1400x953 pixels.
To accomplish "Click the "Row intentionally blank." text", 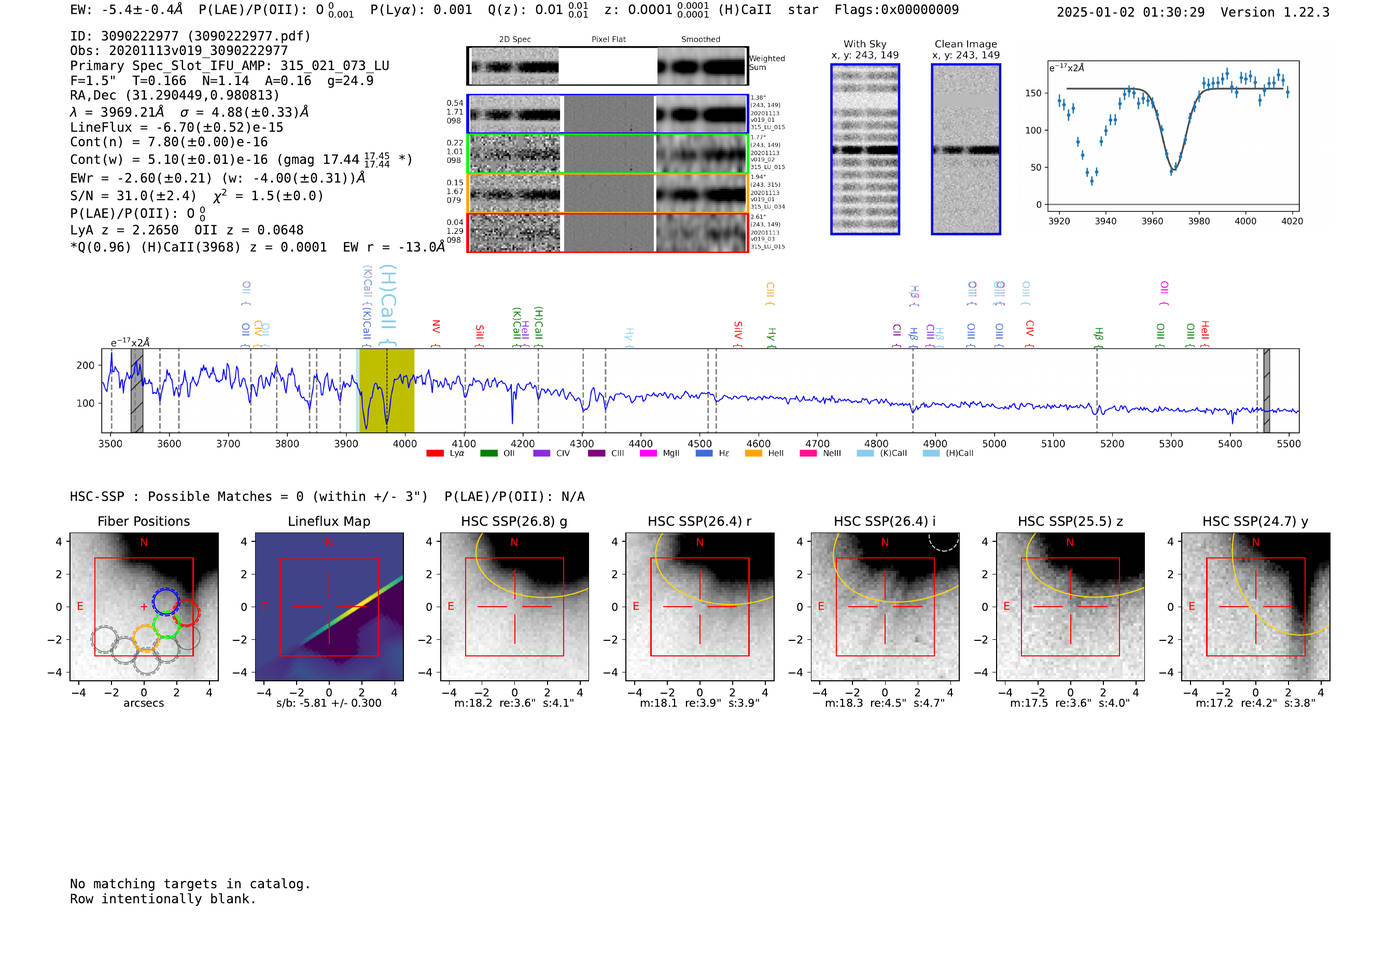I will [163, 899].
